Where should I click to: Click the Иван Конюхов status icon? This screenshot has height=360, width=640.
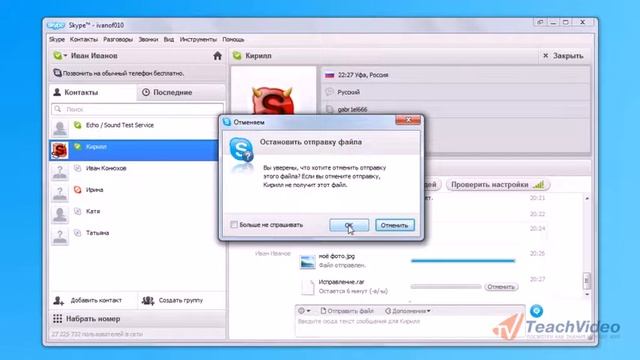pos(77,168)
